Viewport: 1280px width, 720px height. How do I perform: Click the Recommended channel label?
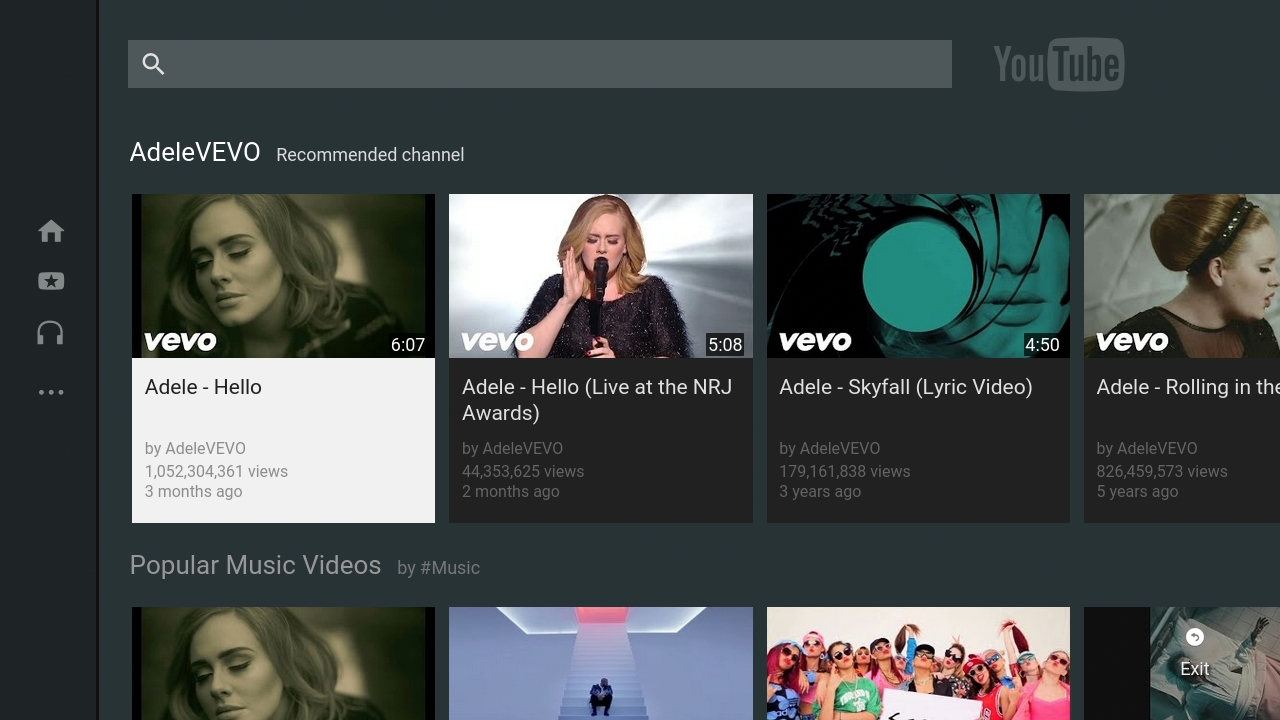tap(370, 155)
